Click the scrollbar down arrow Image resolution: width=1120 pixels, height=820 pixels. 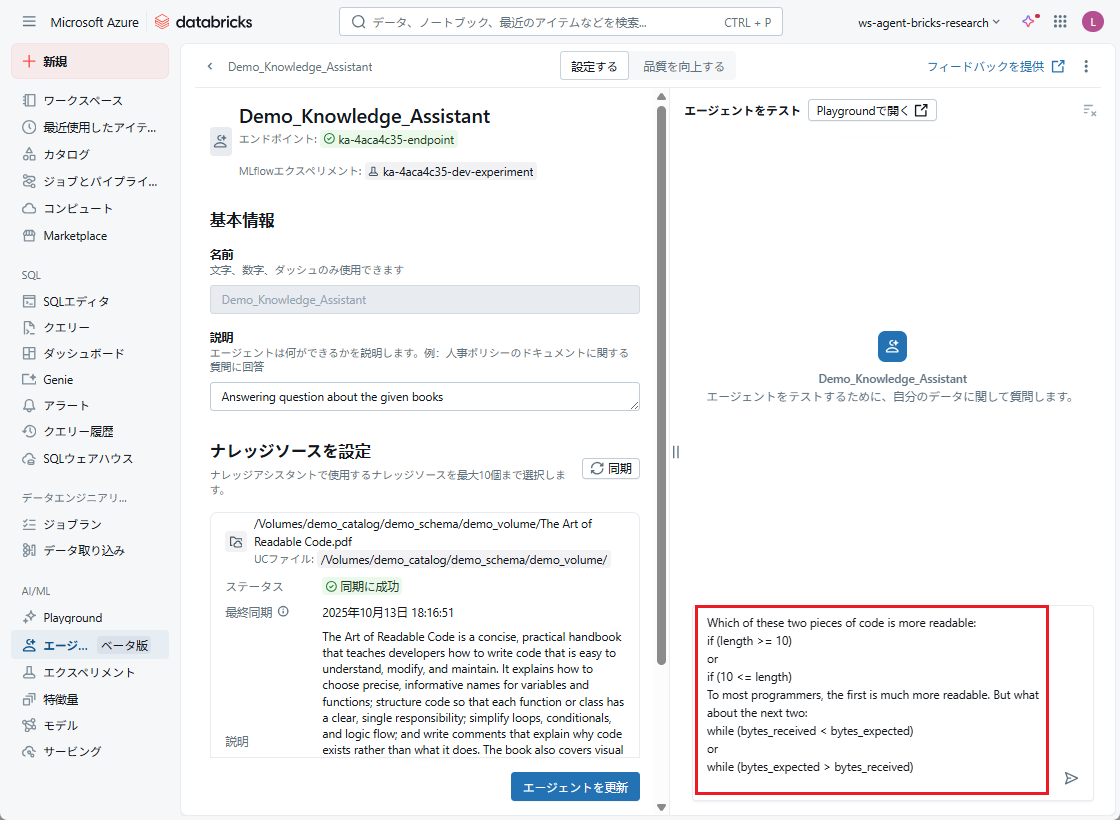coord(661,808)
